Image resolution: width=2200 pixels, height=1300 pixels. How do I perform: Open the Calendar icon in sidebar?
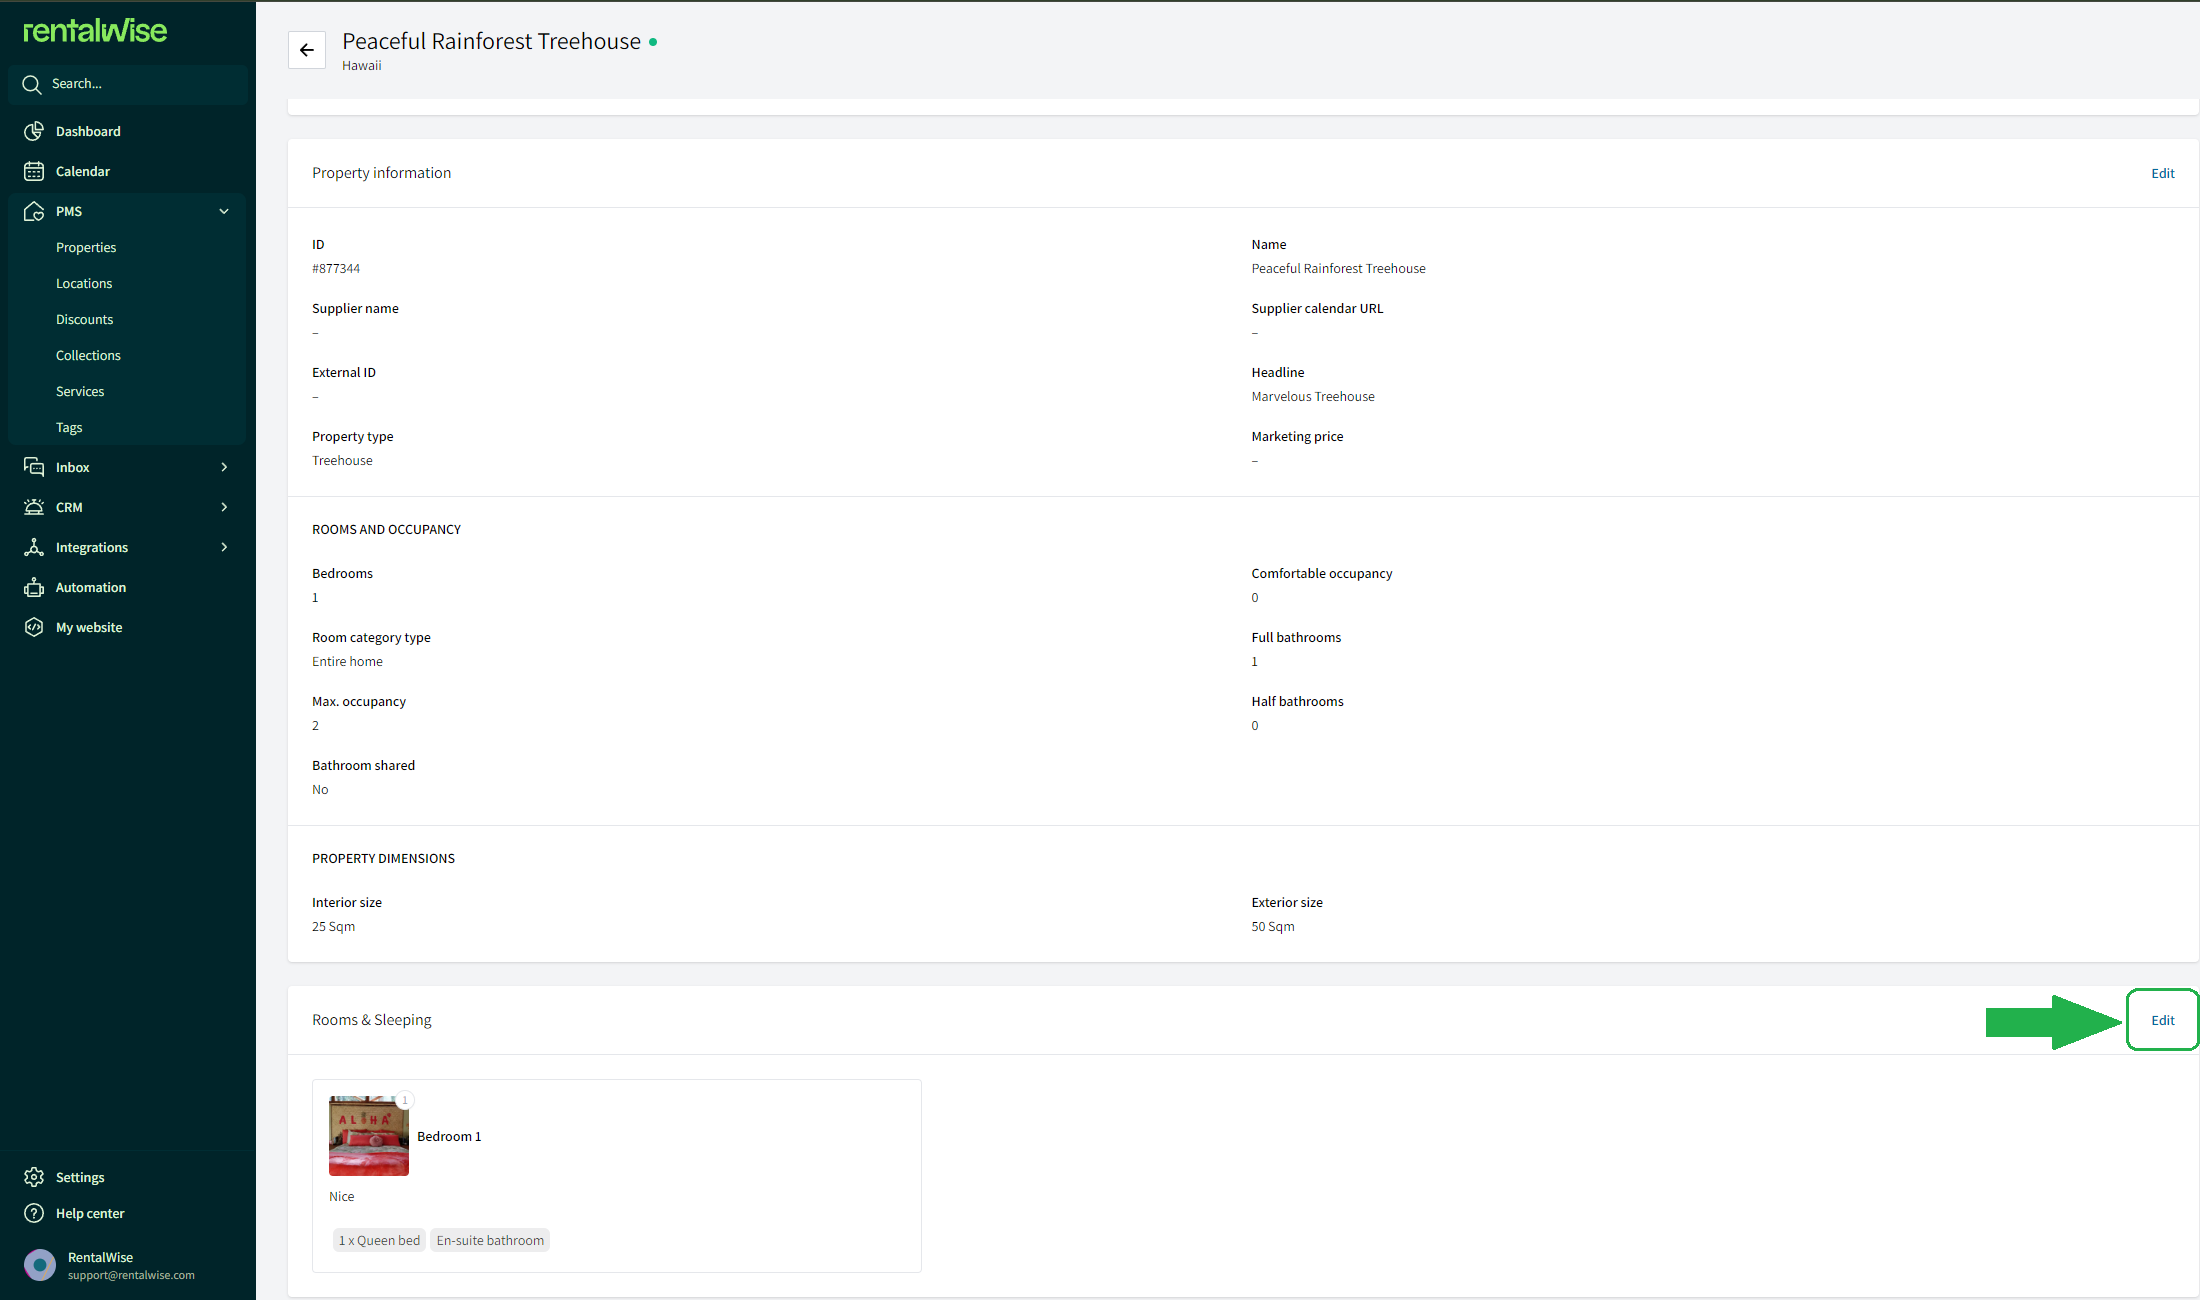[x=34, y=171]
